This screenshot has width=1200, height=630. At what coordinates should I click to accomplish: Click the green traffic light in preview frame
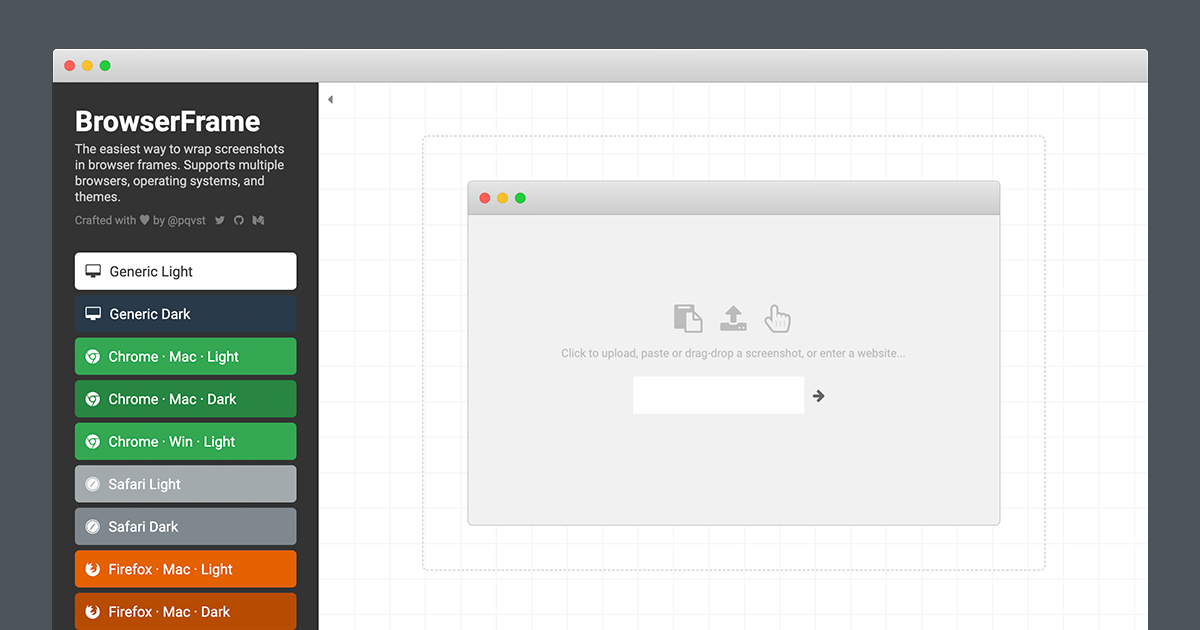(519, 198)
